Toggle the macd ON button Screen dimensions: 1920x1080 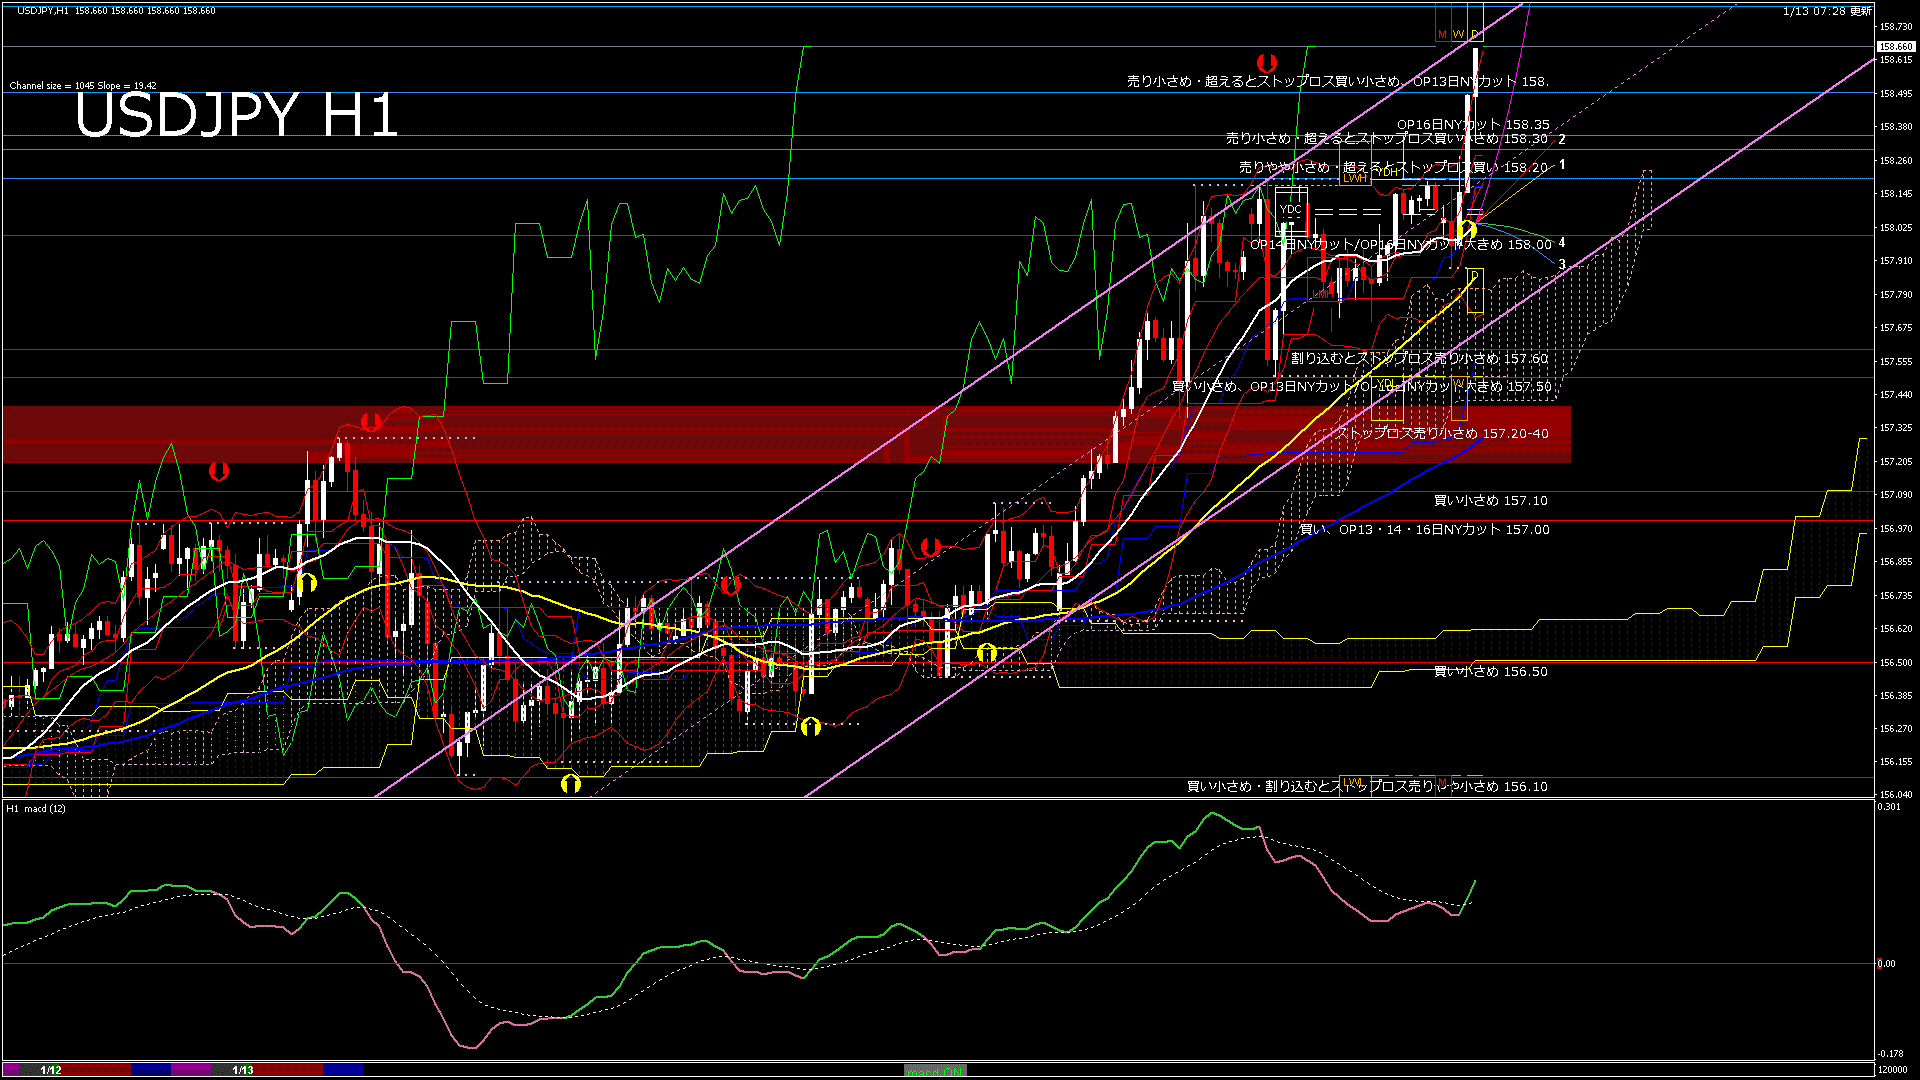click(935, 1071)
